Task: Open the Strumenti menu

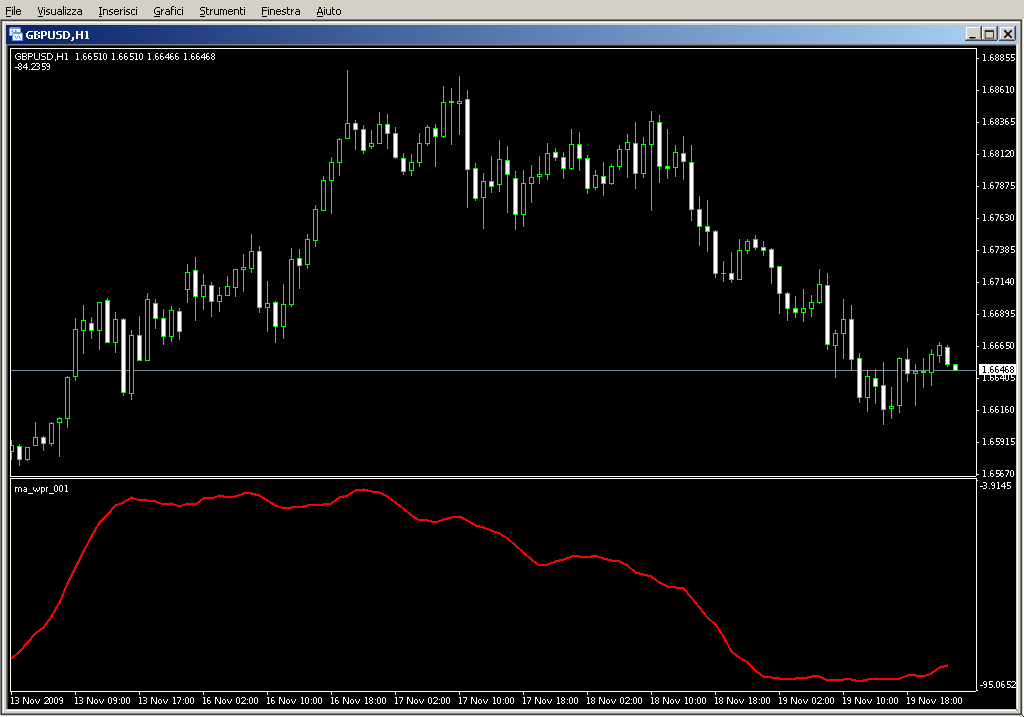Action: click(222, 11)
